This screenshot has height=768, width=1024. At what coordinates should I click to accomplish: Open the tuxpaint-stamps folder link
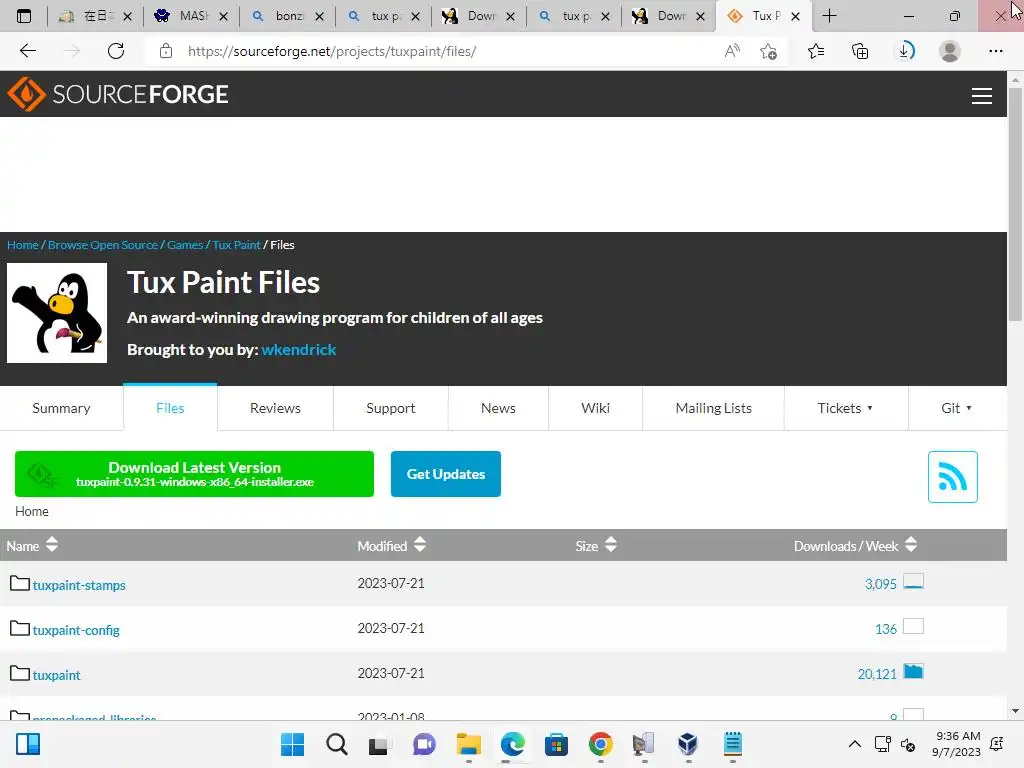(79, 585)
